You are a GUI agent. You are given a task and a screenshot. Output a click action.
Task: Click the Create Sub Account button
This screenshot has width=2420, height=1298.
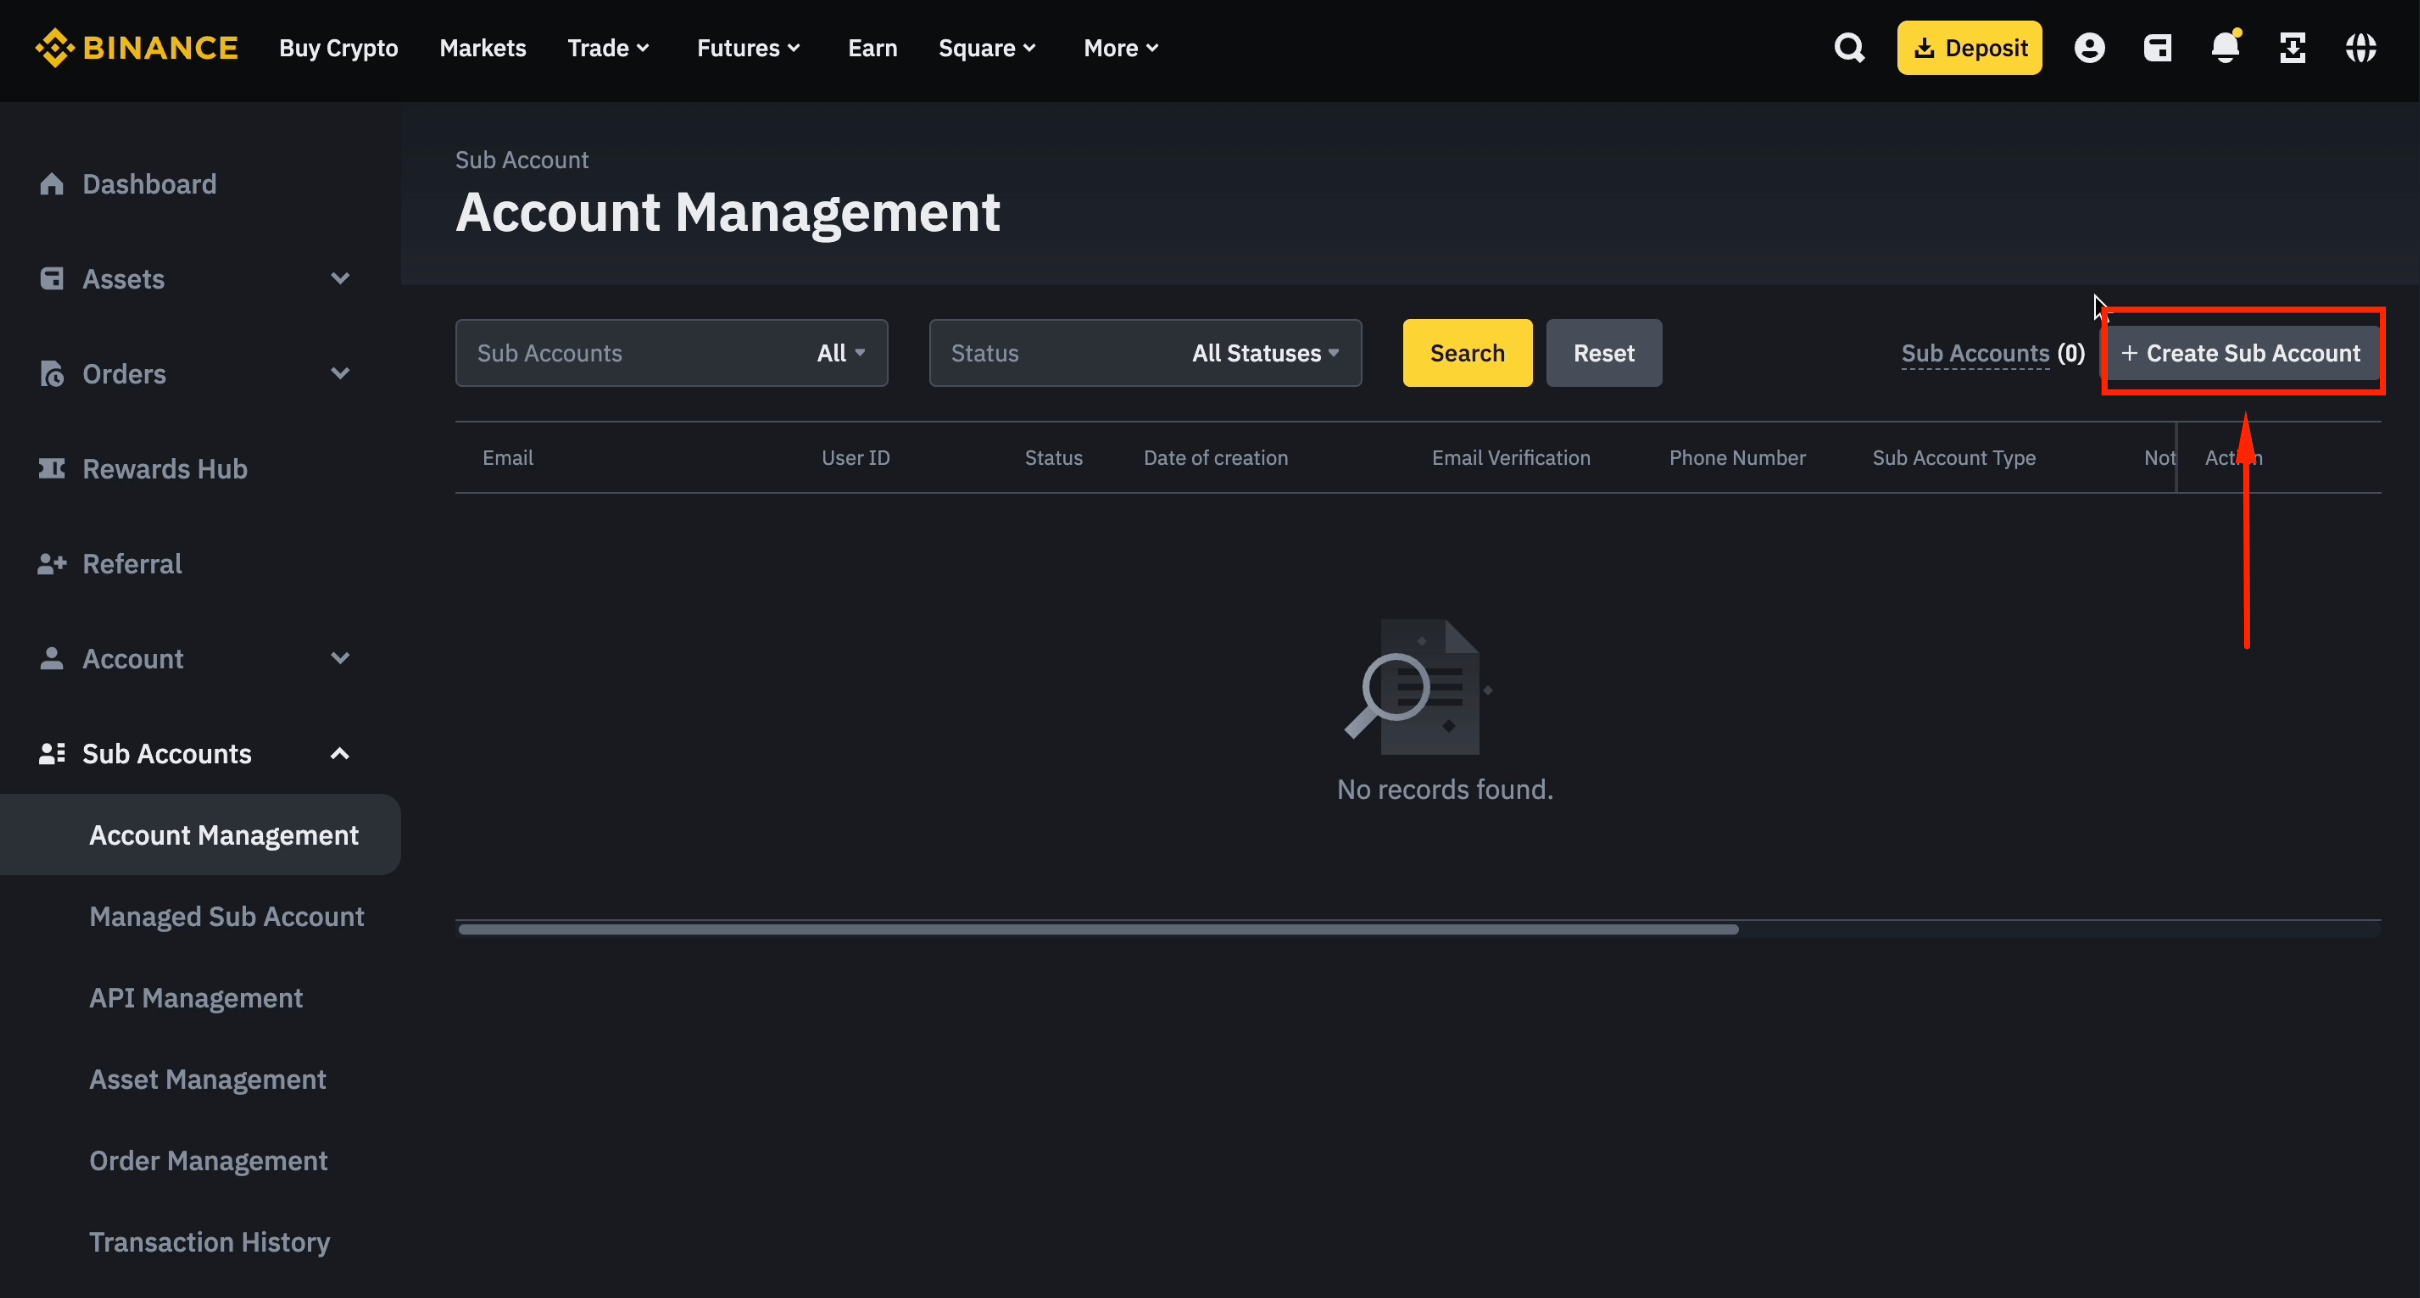pyautogui.click(x=2242, y=352)
